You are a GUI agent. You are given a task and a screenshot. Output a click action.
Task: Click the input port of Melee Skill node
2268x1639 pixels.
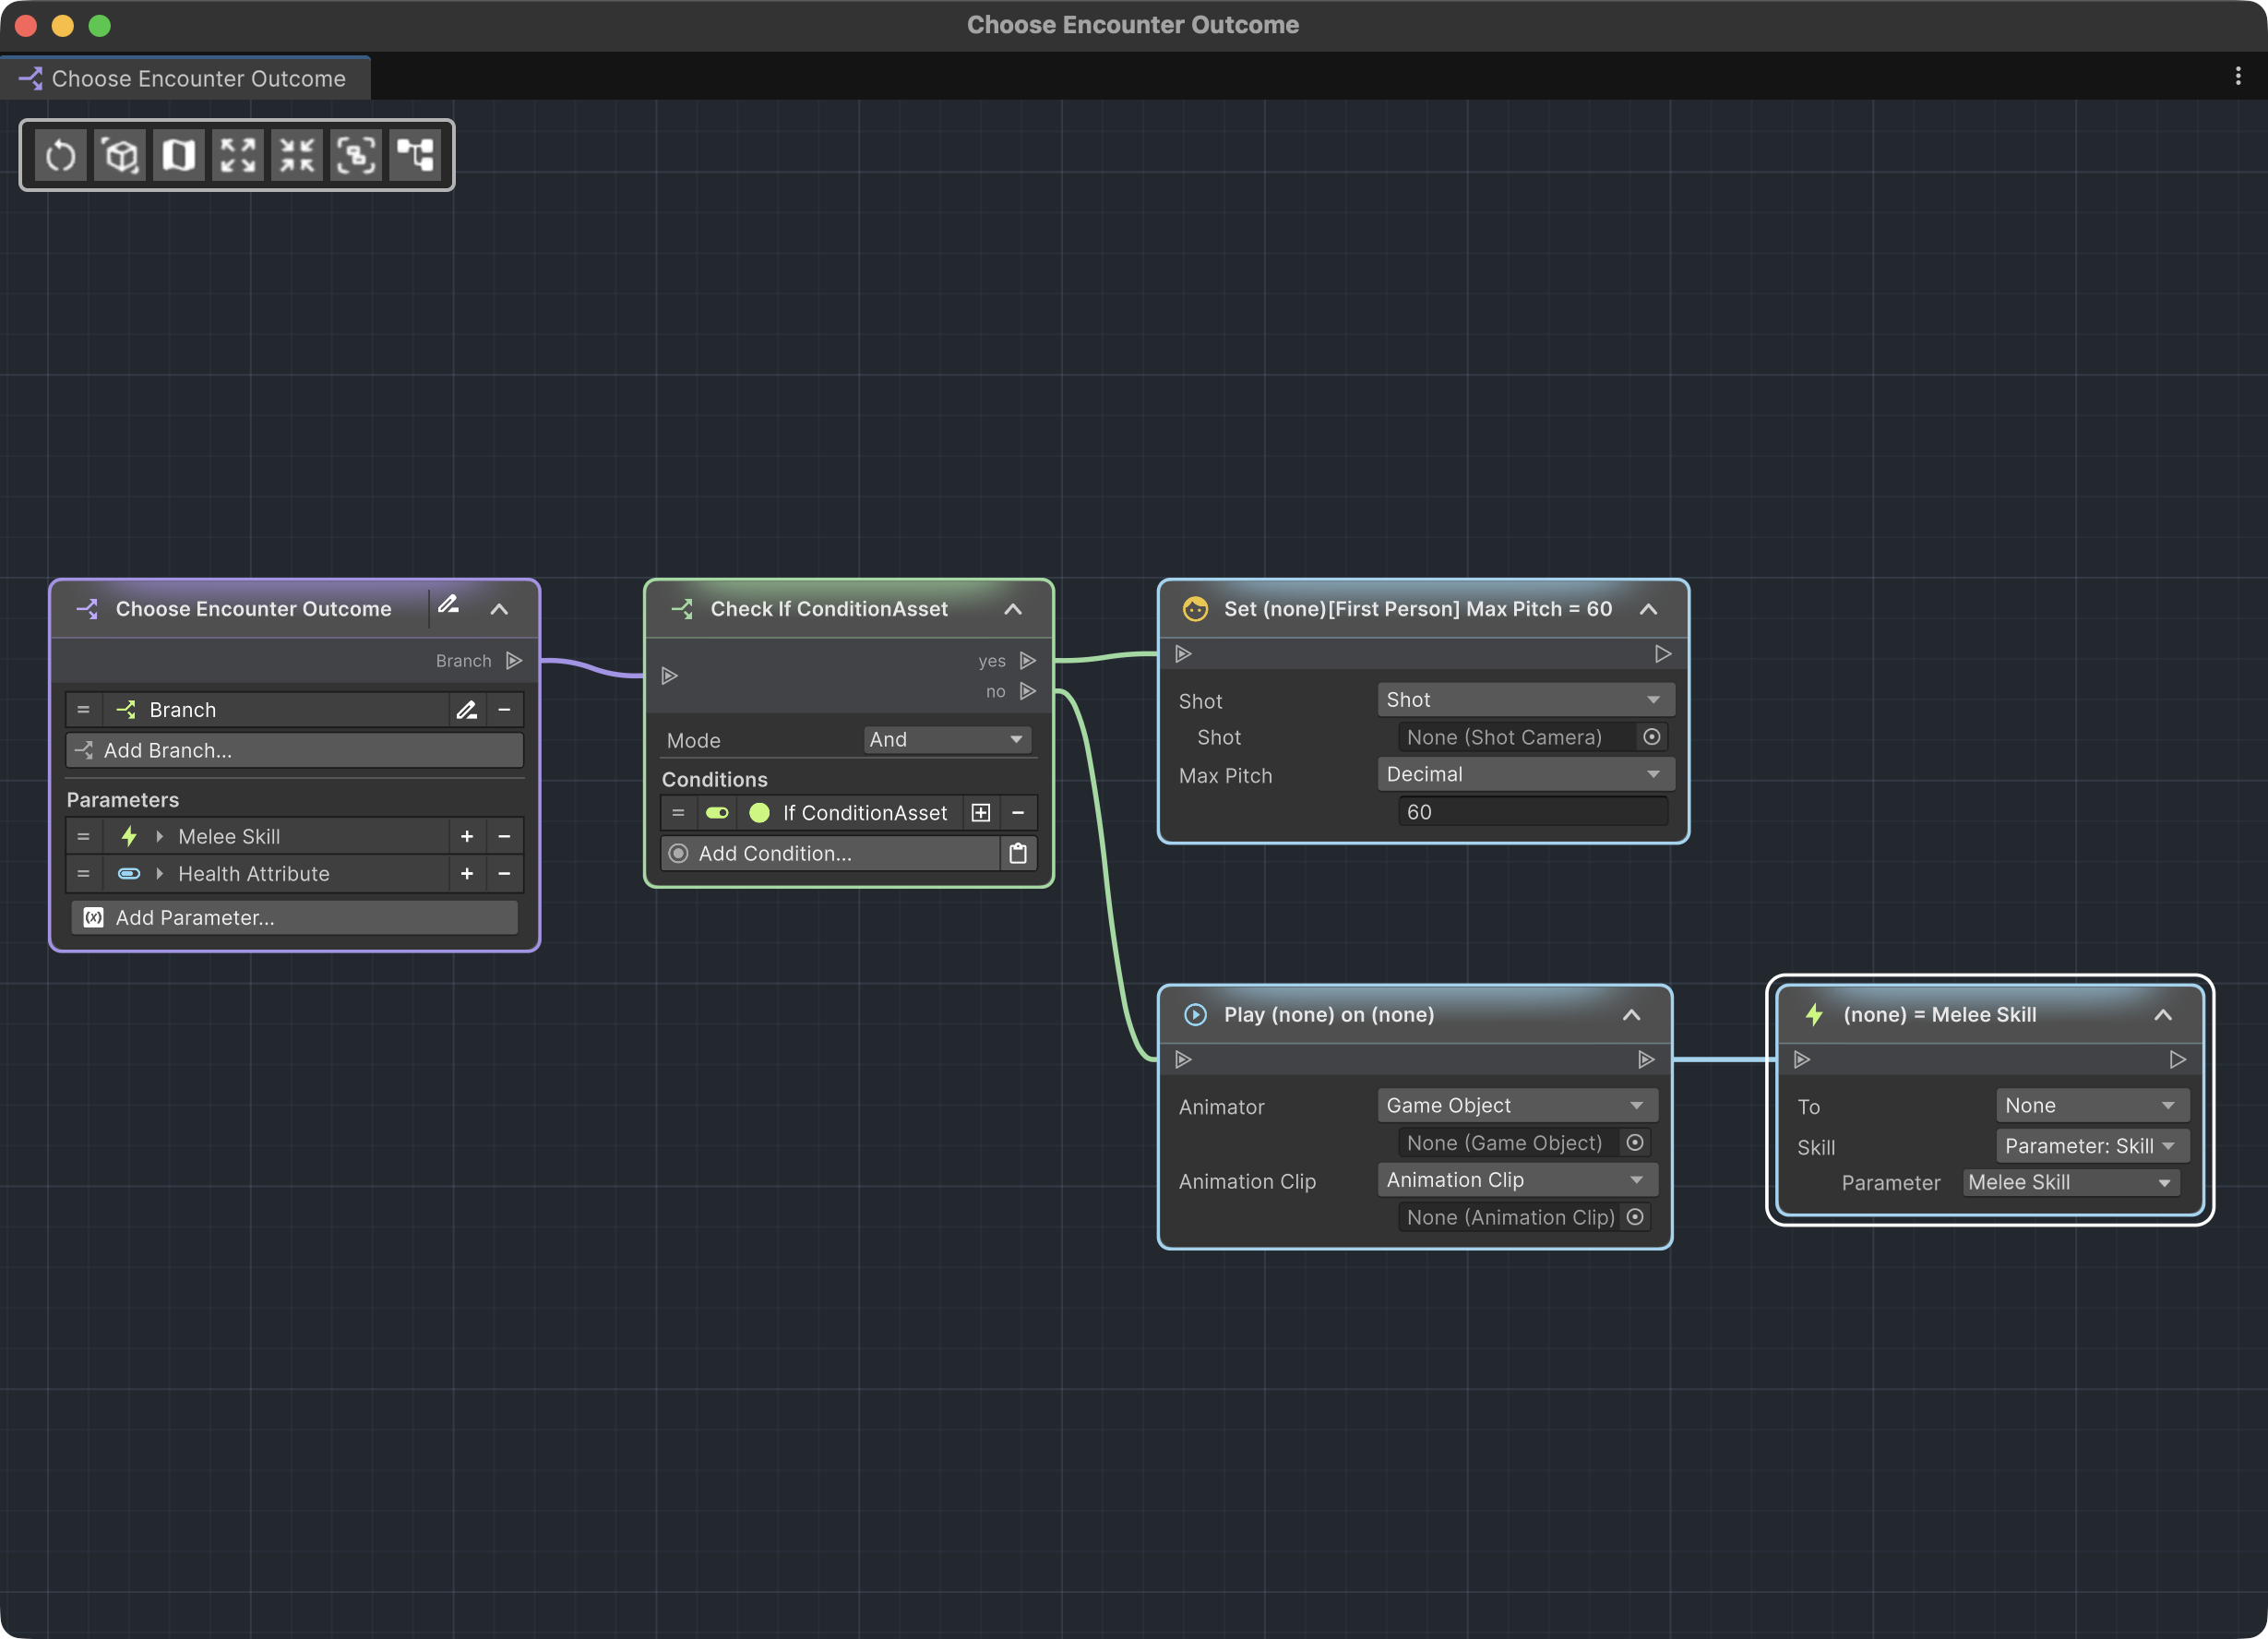pos(1802,1059)
